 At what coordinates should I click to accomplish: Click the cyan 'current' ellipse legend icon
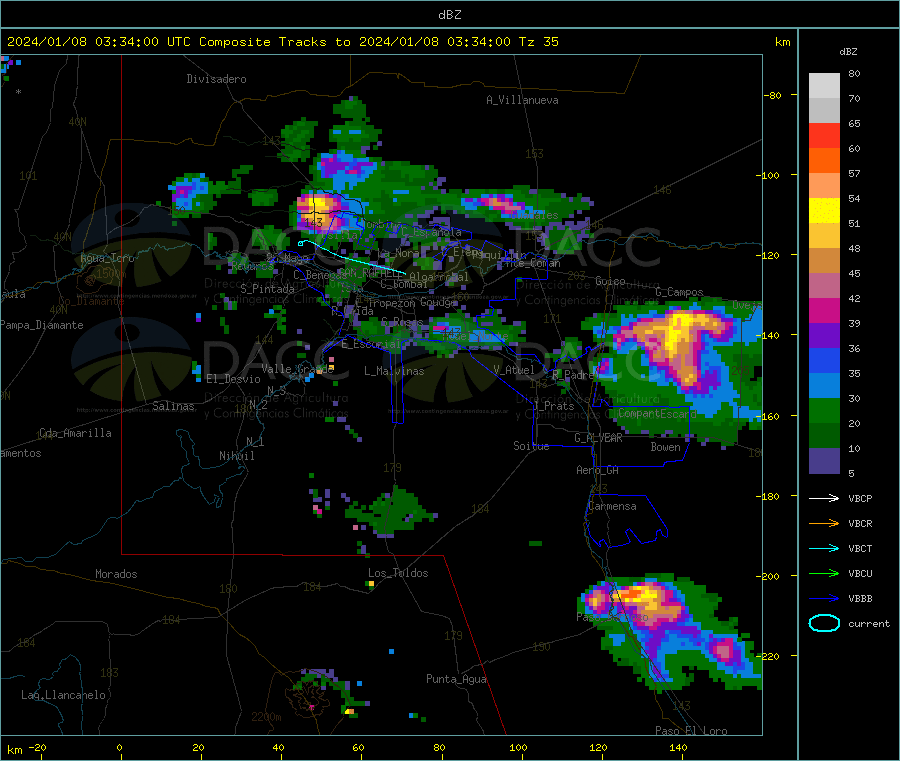point(824,623)
